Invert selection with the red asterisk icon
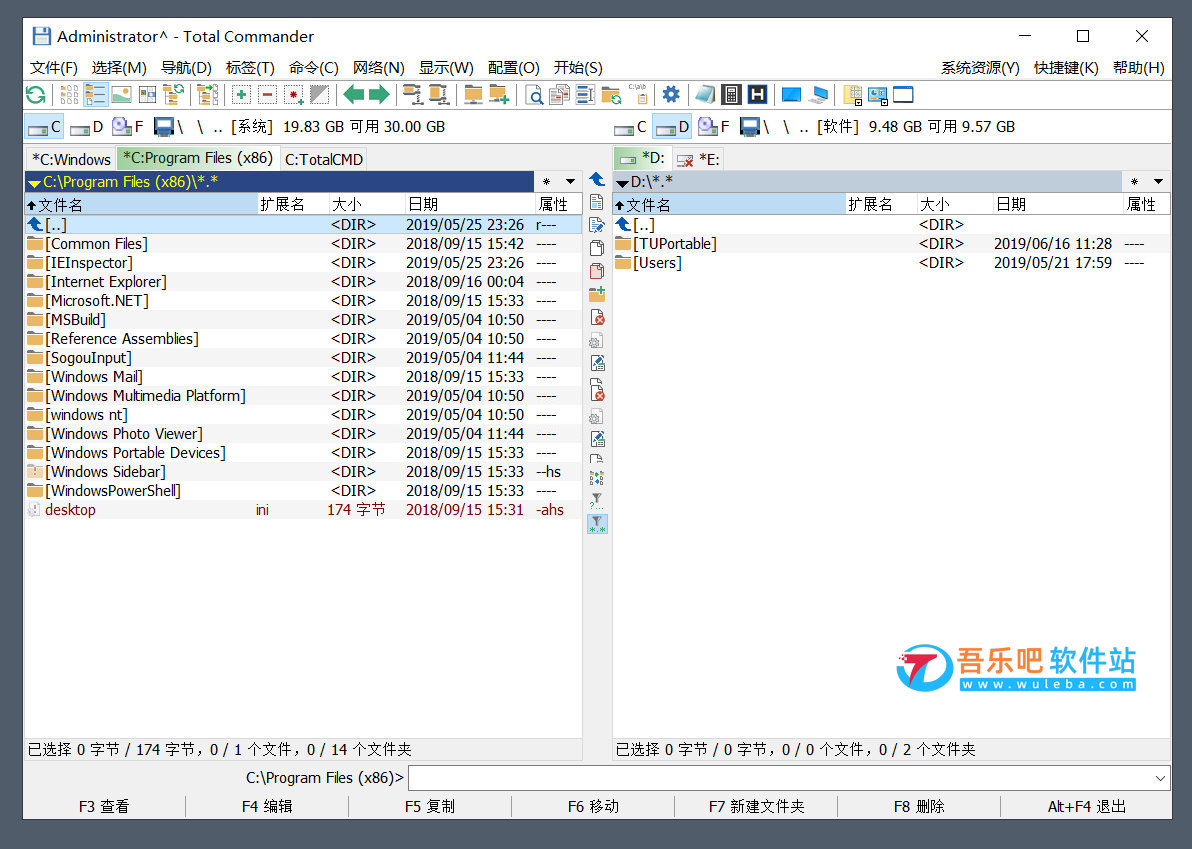 tap(293, 95)
